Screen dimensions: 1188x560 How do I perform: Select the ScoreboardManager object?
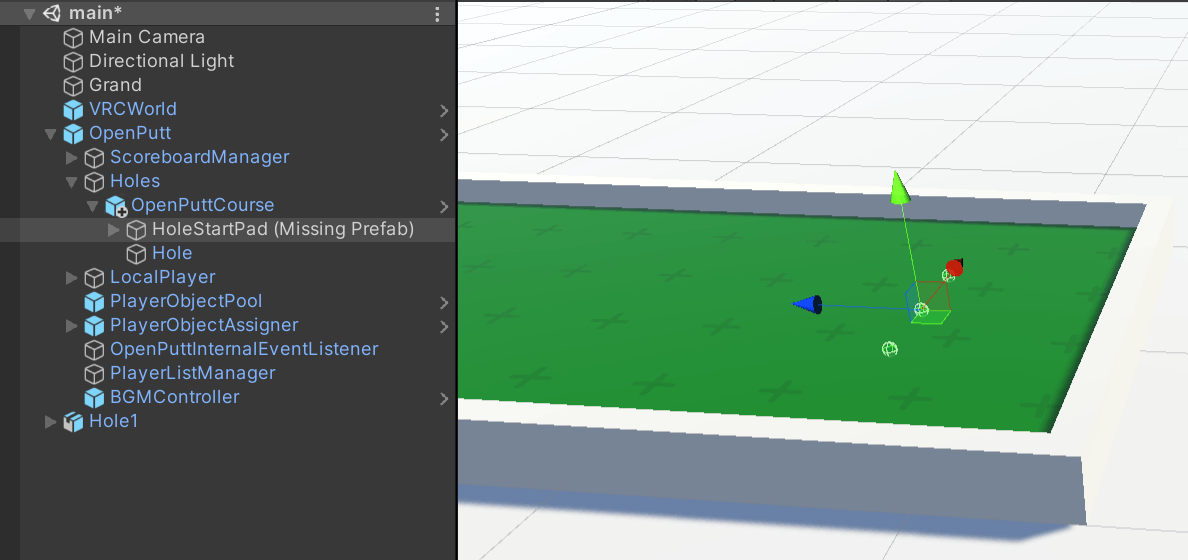(200, 158)
